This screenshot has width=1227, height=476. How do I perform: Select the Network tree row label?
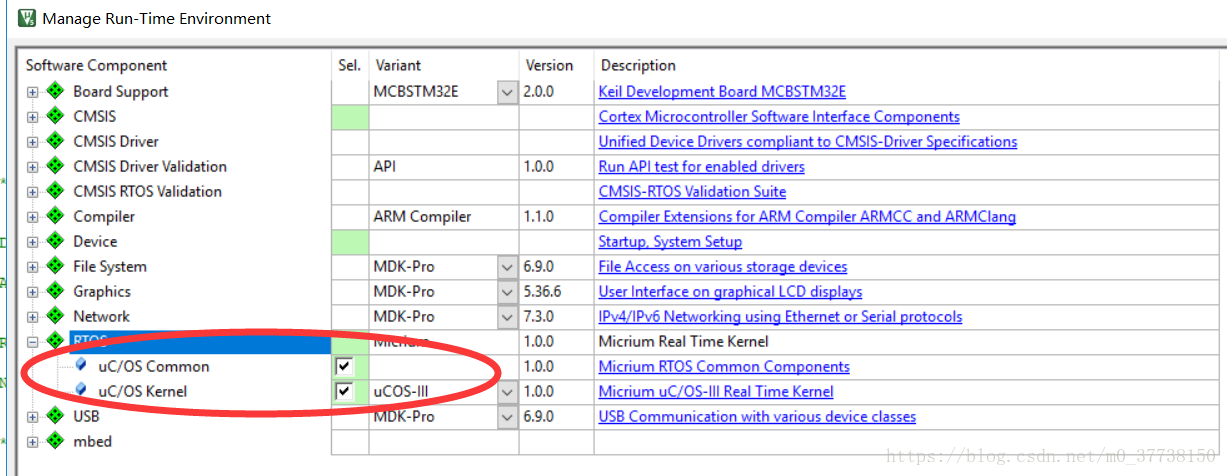coord(101,316)
